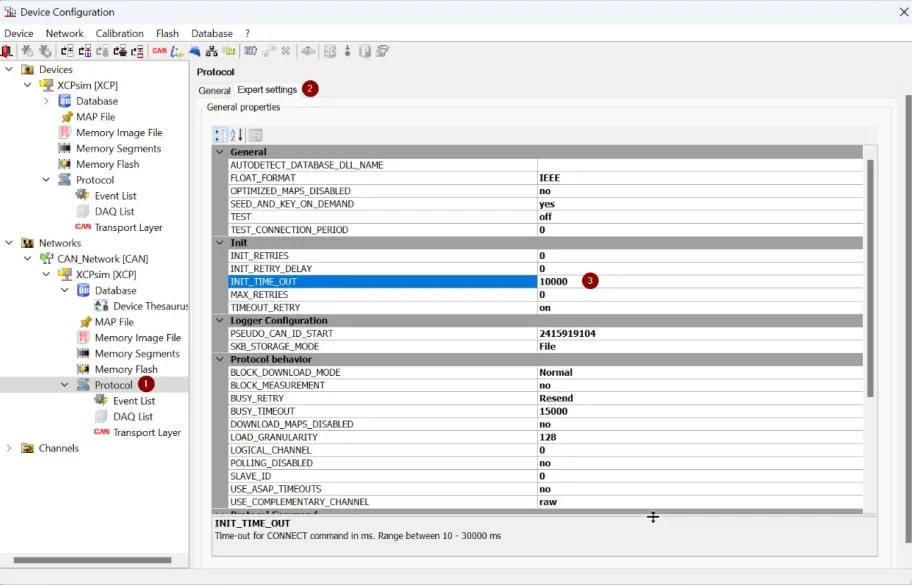Open the Device menu
The width and height of the screenshot is (912, 585).
click(x=19, y=33)
